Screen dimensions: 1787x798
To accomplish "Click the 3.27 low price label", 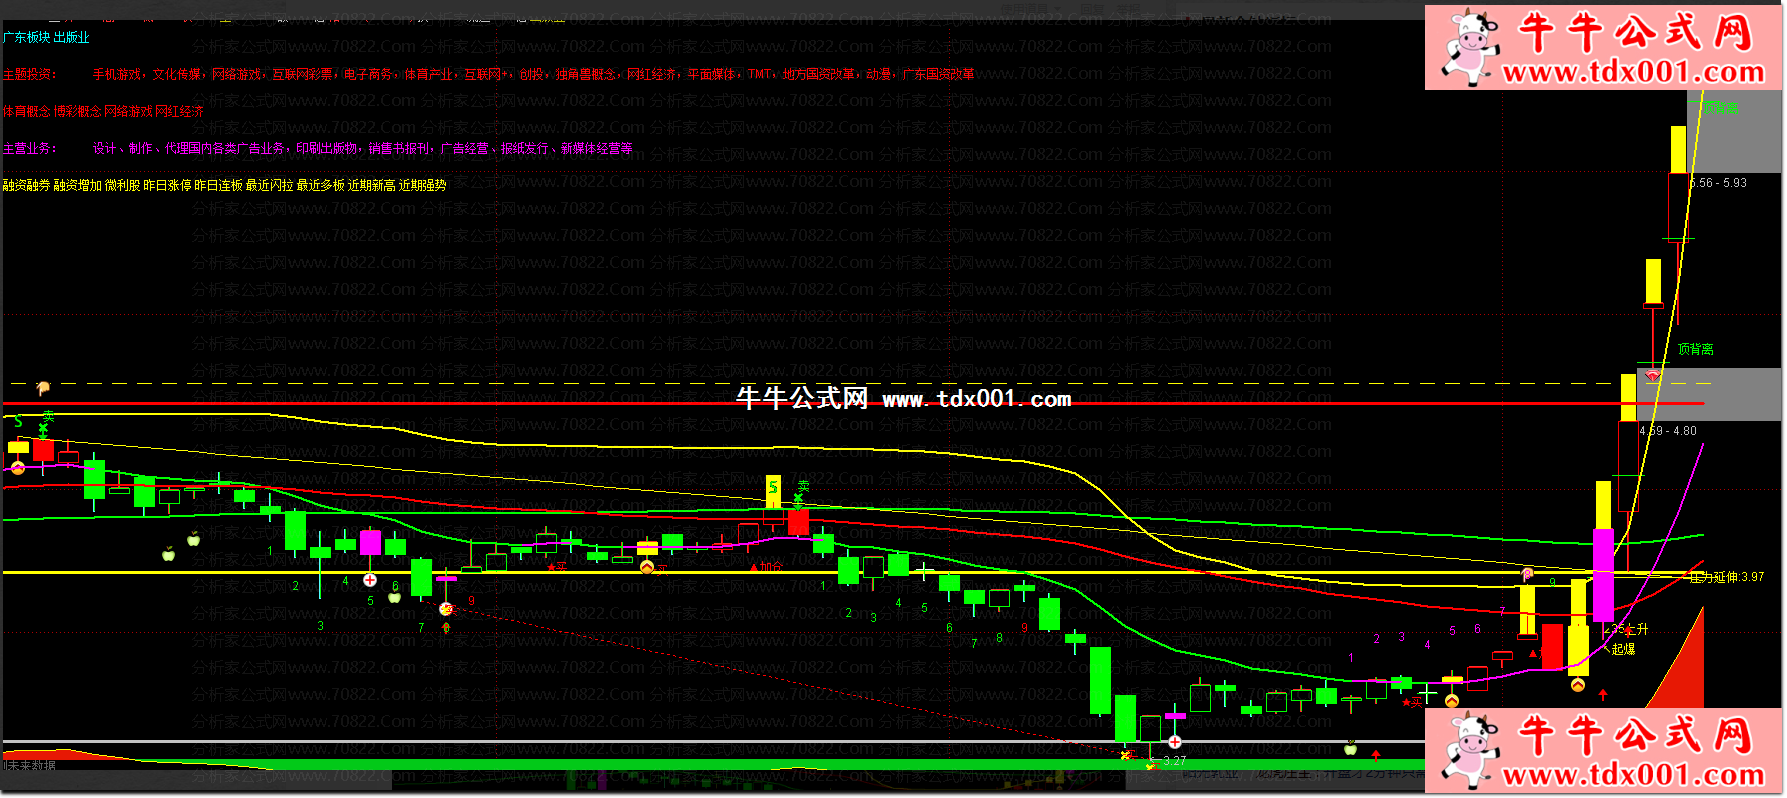I will pyautogui.click(x=1174, y=761).
